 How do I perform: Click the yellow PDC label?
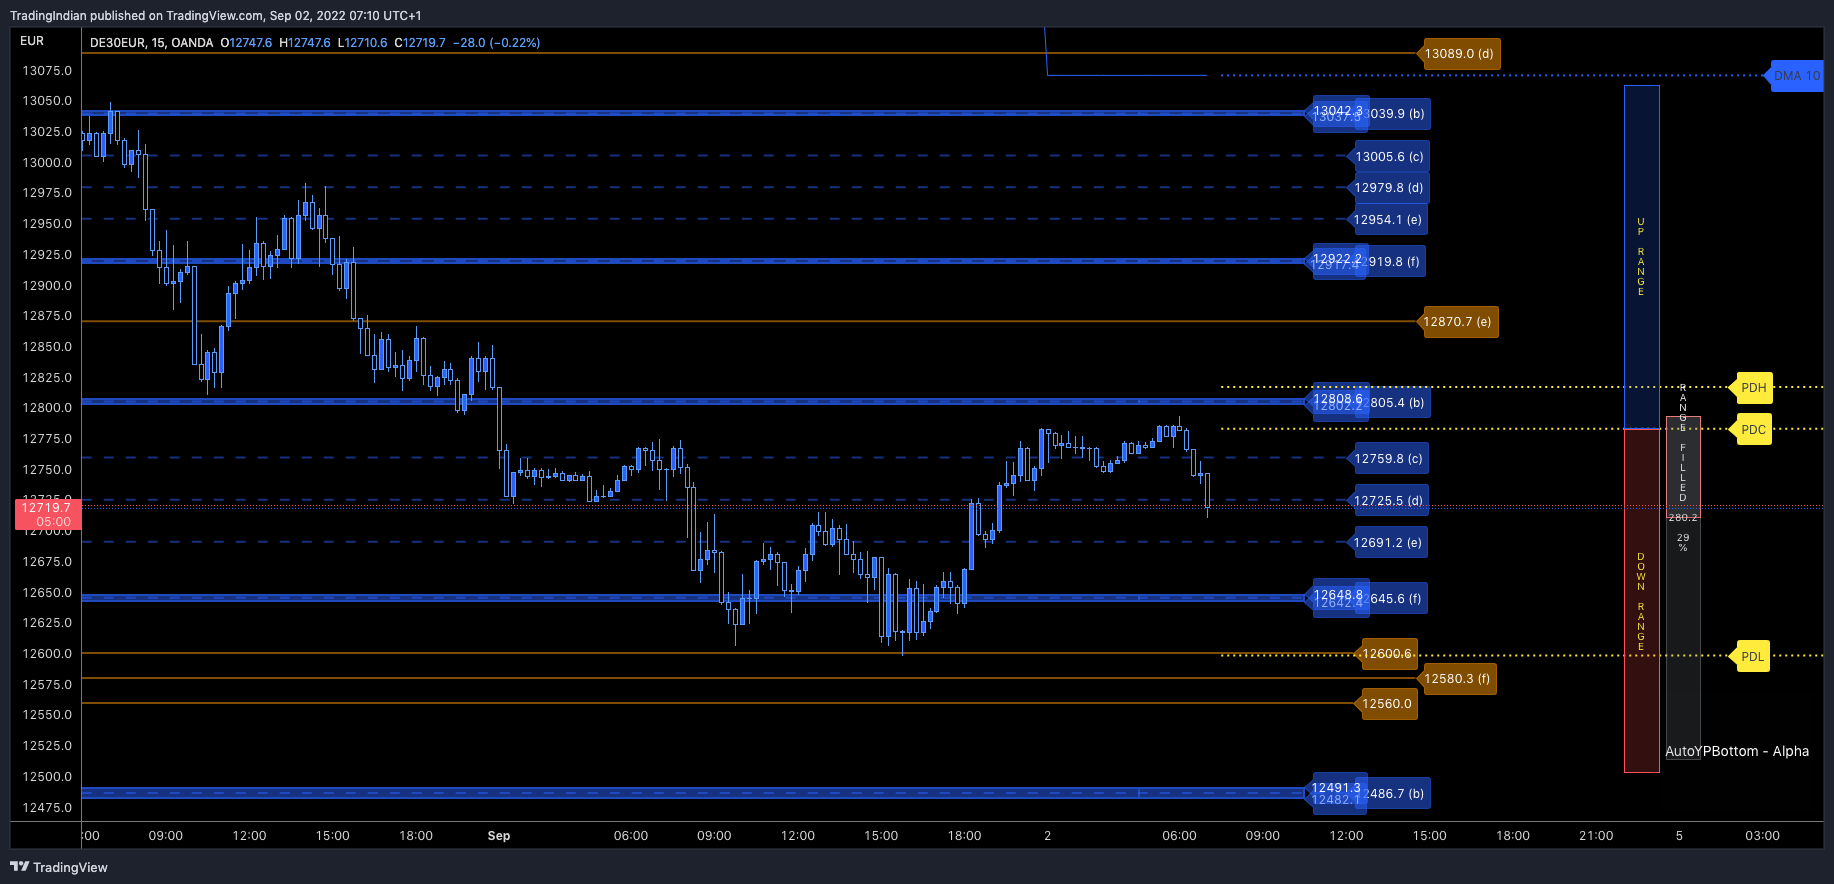point(1752,430)
